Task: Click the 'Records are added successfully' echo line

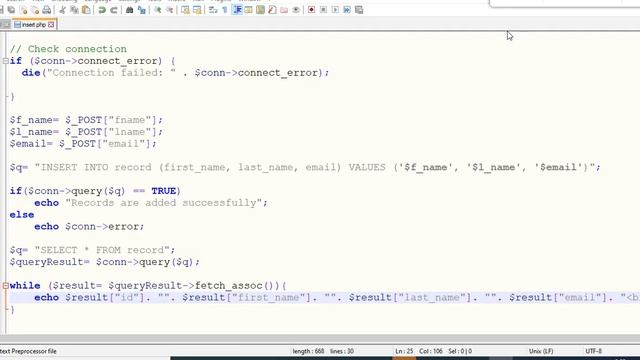Action: tap(151, 203)
